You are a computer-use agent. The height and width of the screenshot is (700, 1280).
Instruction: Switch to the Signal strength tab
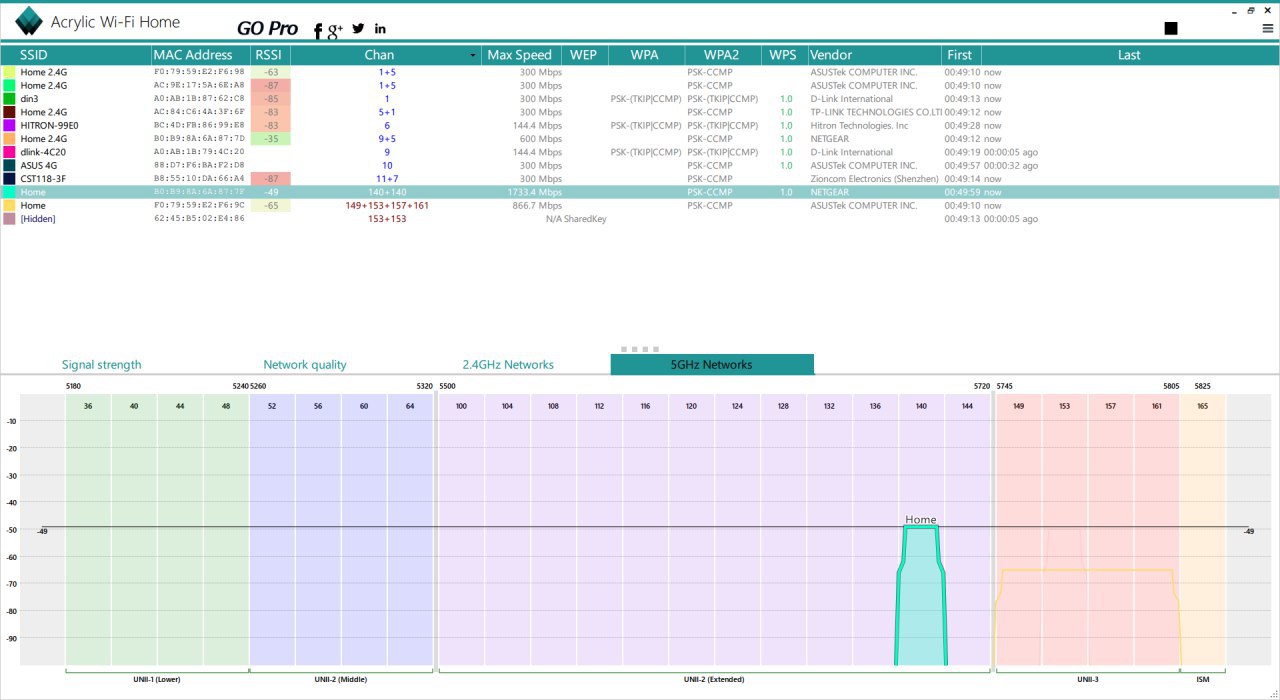point(101,365)
